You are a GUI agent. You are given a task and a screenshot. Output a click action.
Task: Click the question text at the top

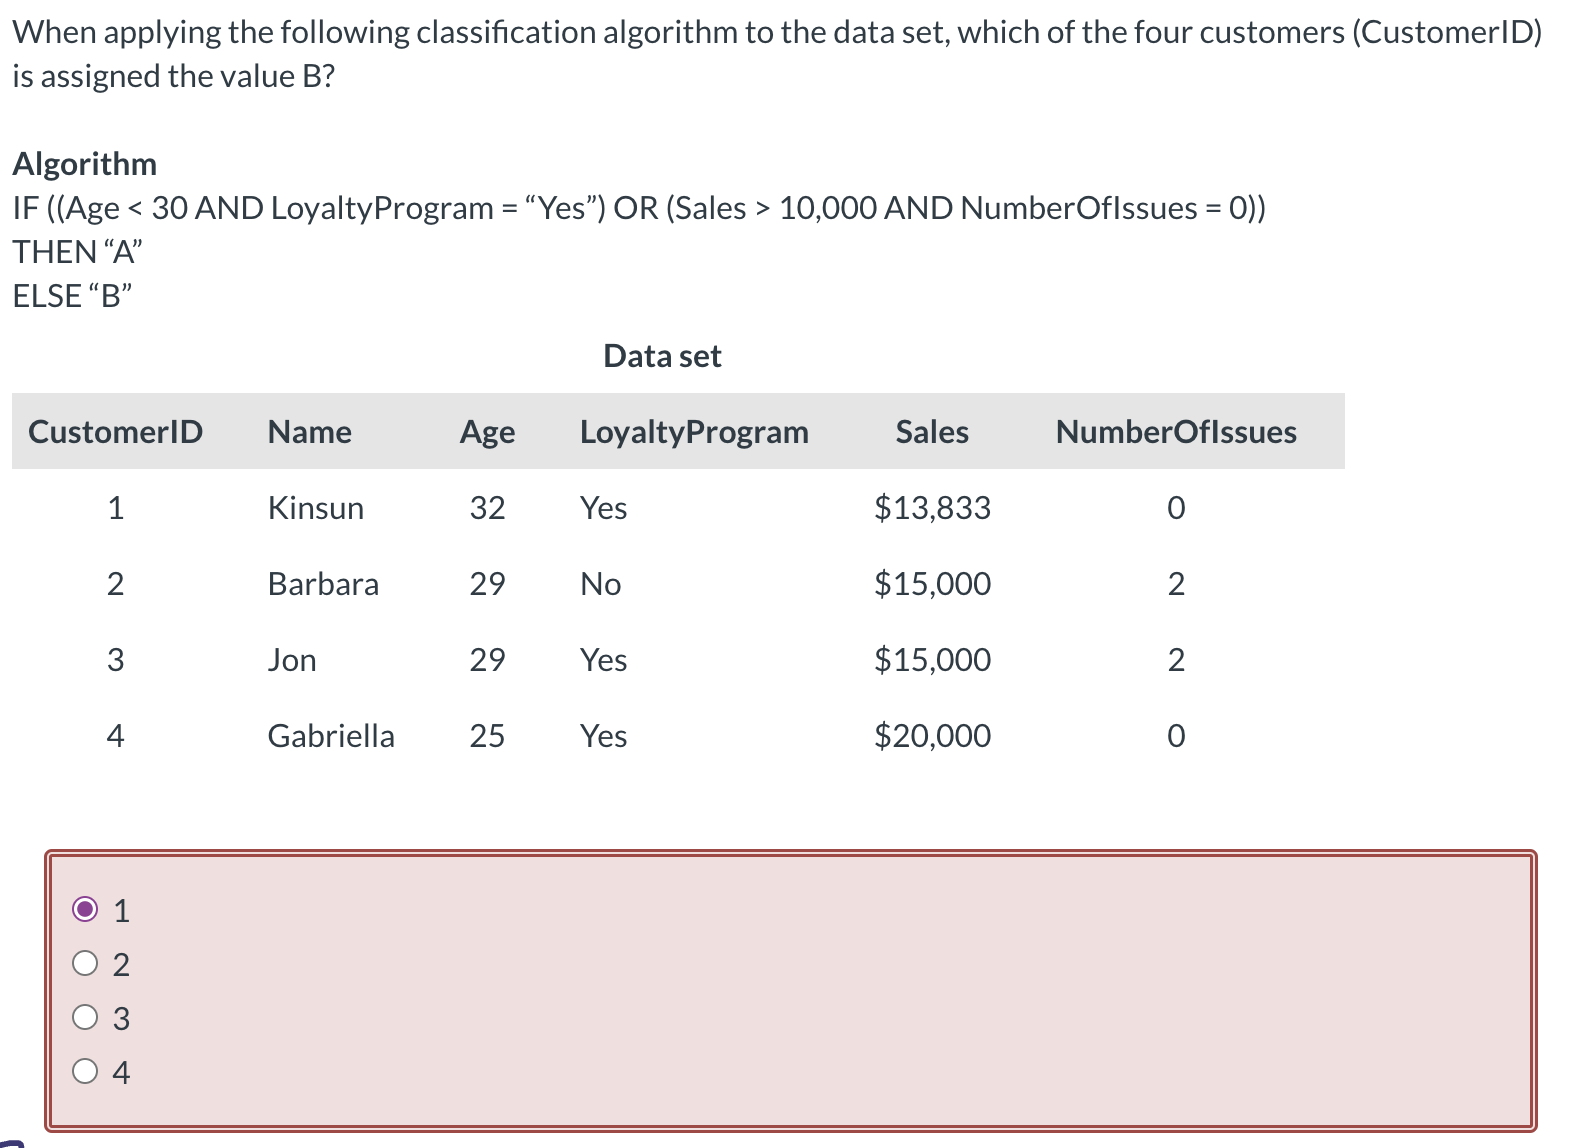pyautogui.click(x=700, y=50)
